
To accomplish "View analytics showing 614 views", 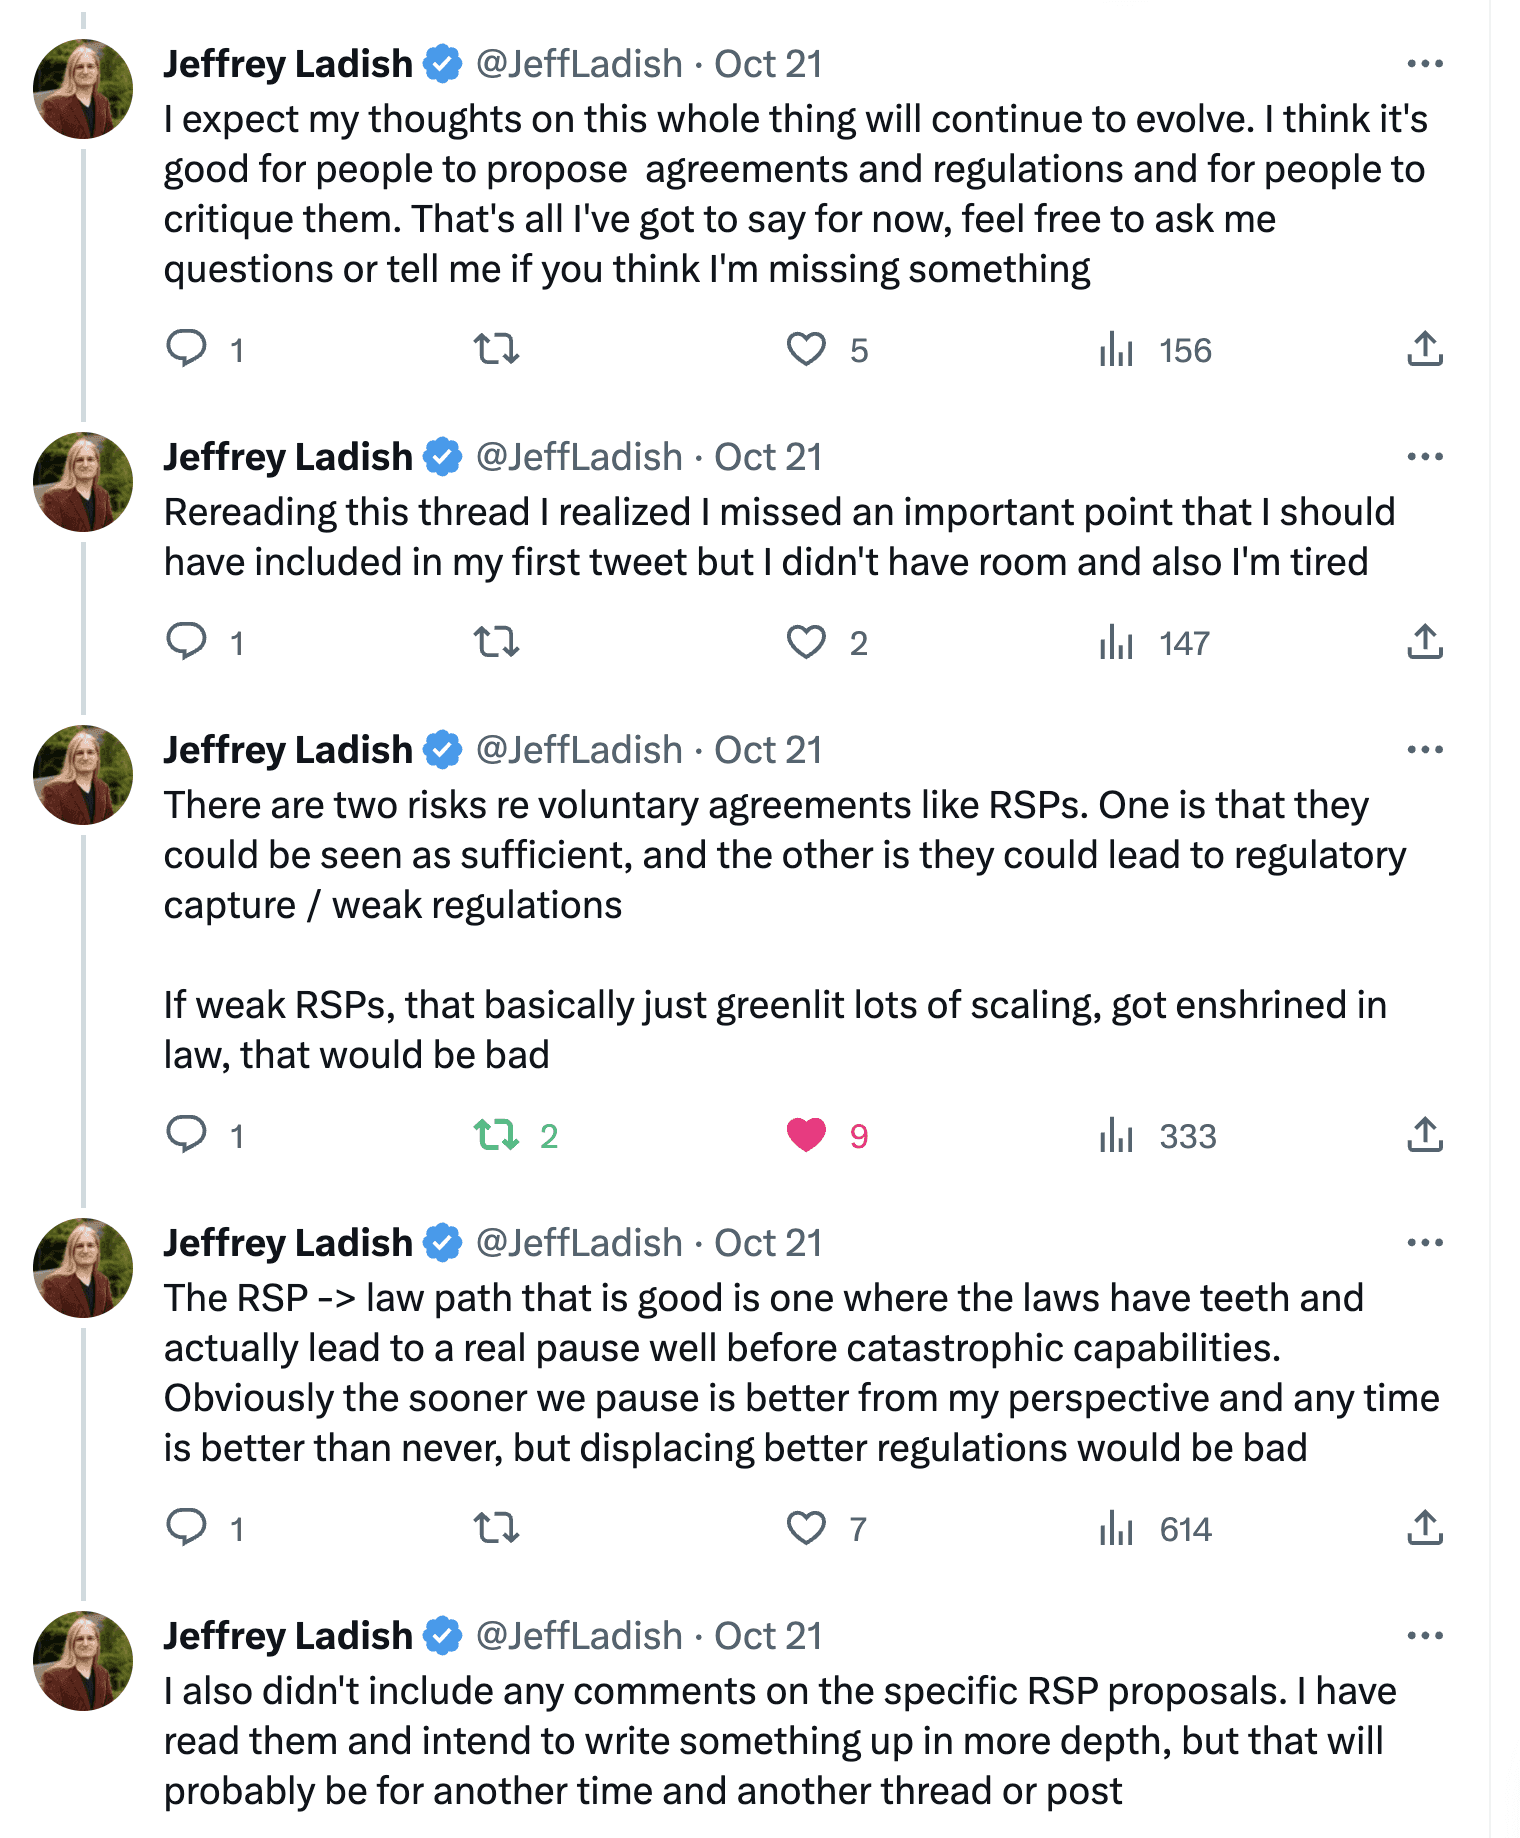I will coord(1156,1528).
